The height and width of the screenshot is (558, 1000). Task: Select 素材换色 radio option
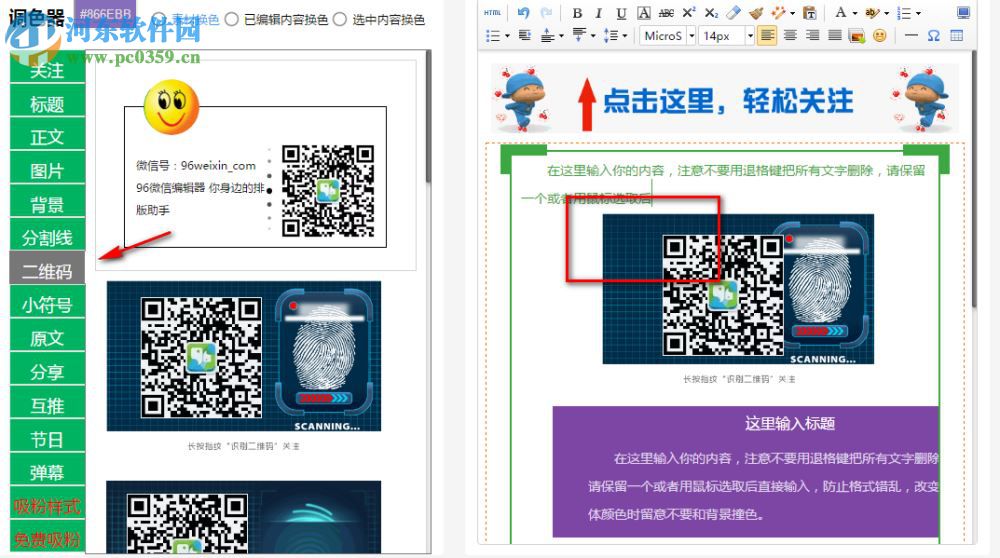pyautogui.click(x=159, y=20)
